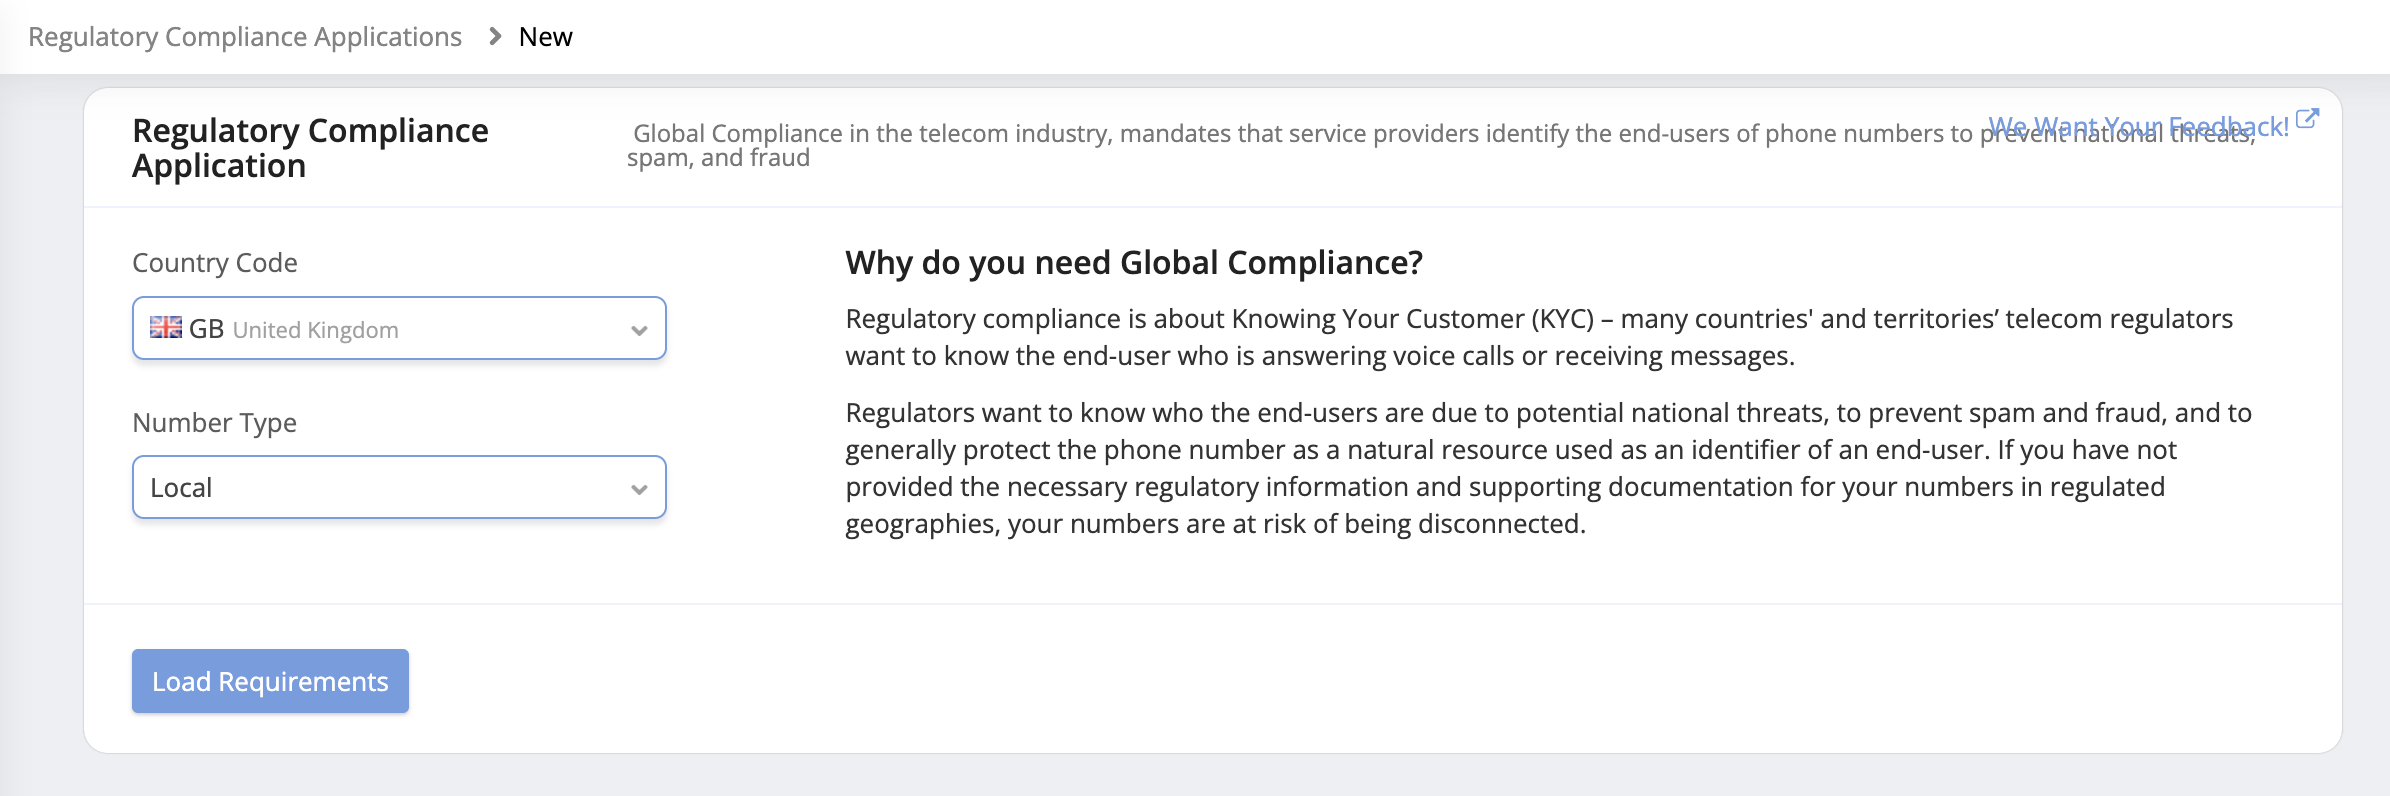Click the breadcrumb chevron separator icon
Screen dimensions: 2390x796
click(x=495, y=37)
